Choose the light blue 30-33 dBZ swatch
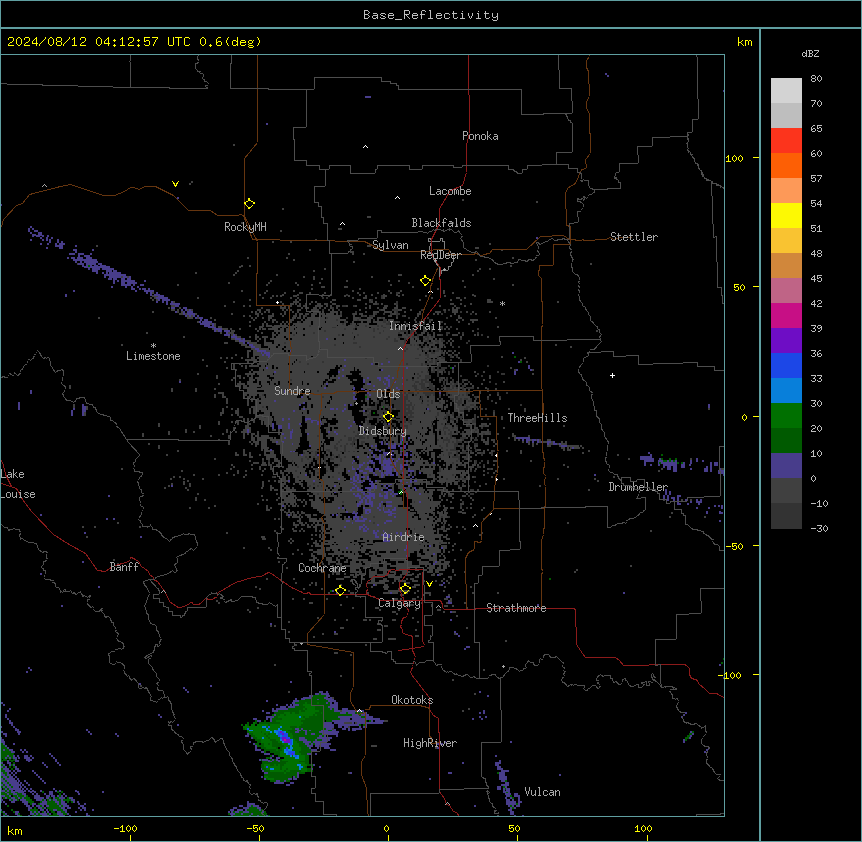This screenshot has height=842, width=862. [x=786, y=391]
